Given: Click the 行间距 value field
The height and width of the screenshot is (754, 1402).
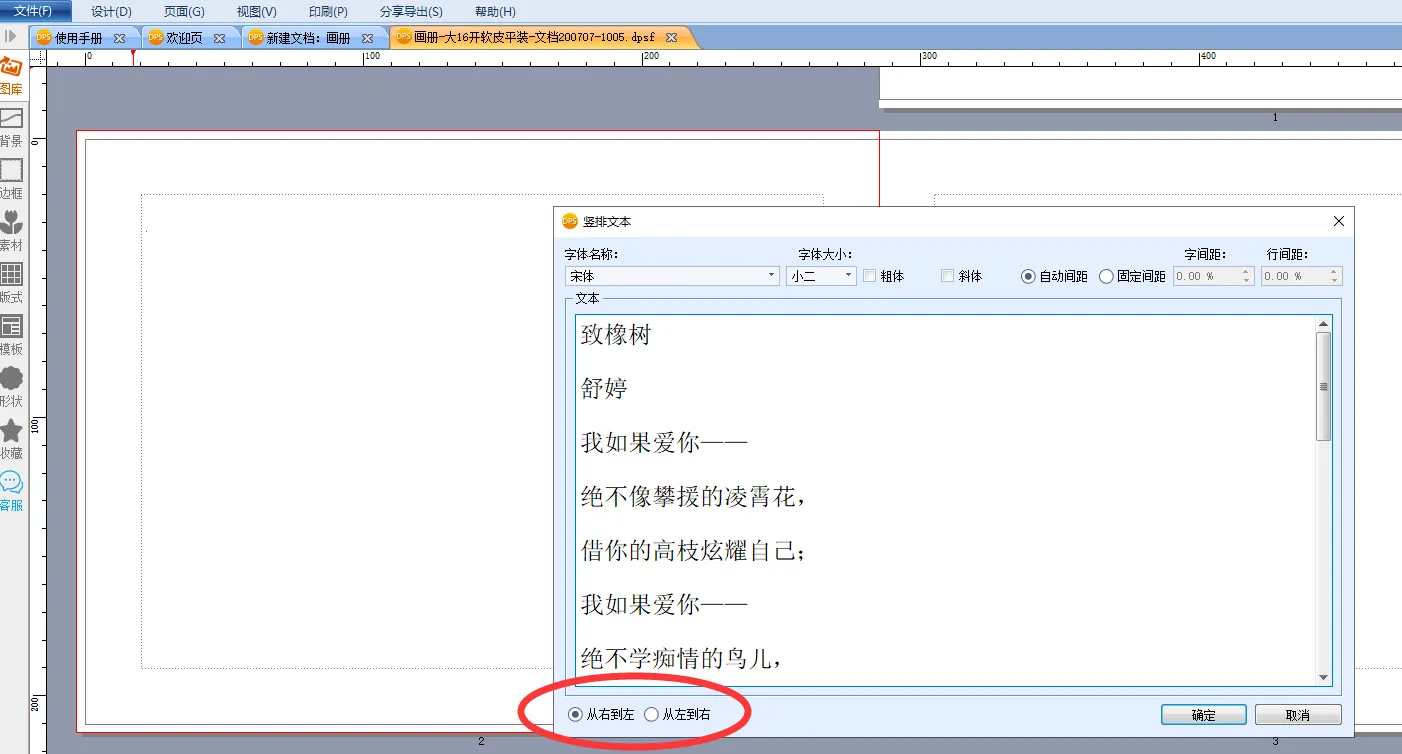Looking at the screenshot, I should [x=1295, y=276].
